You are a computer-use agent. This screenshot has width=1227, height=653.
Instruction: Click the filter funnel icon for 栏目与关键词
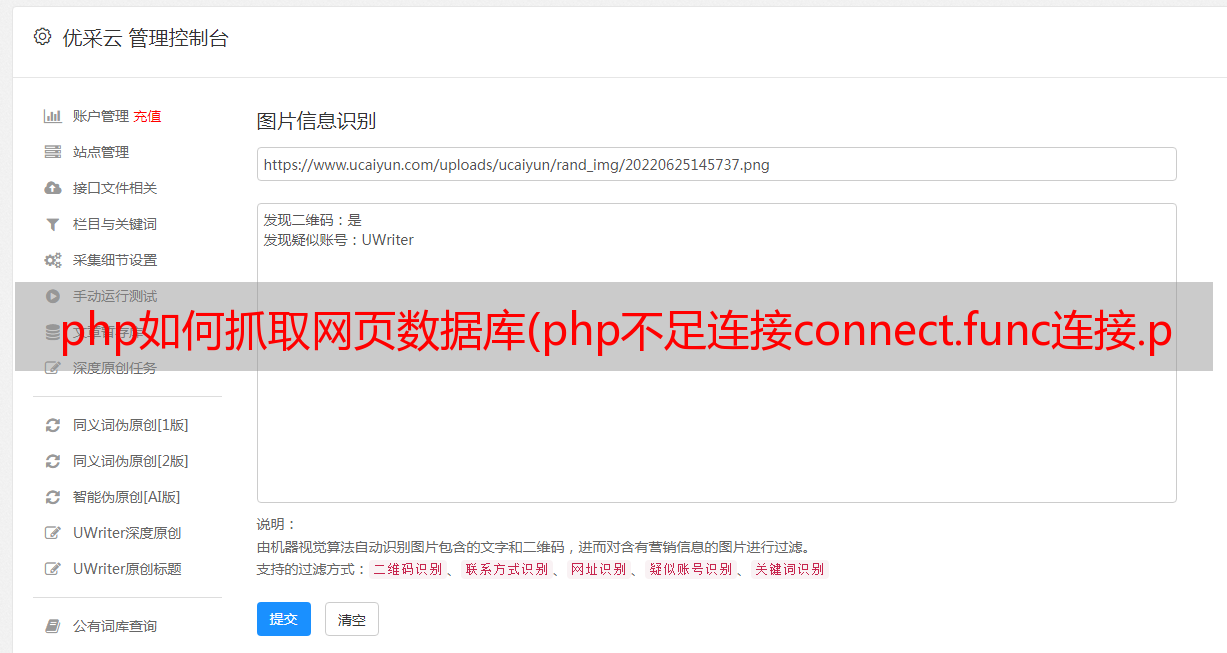(53, 224)
